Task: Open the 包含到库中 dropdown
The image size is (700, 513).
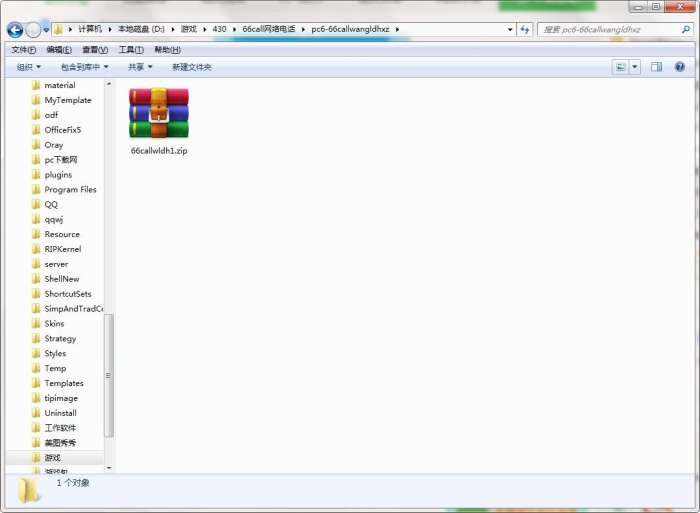Action: [84, 67]
